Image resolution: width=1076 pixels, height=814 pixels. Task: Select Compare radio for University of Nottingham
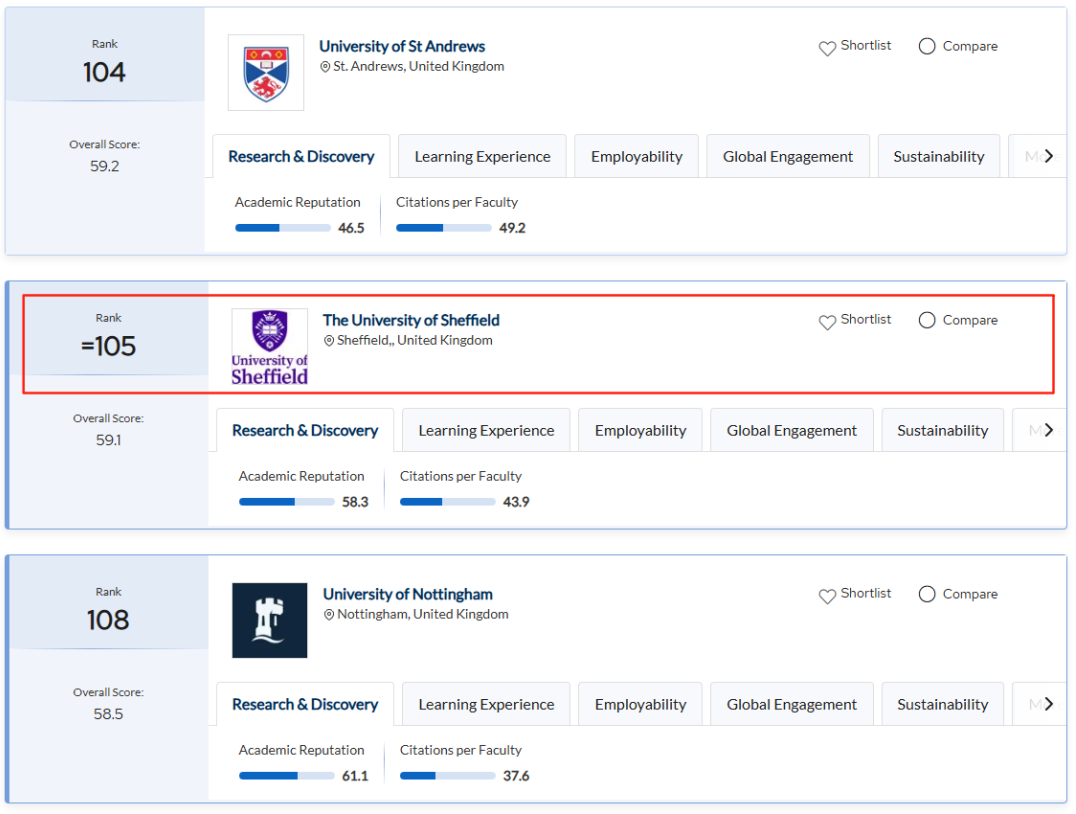click(x=927, y=594)
